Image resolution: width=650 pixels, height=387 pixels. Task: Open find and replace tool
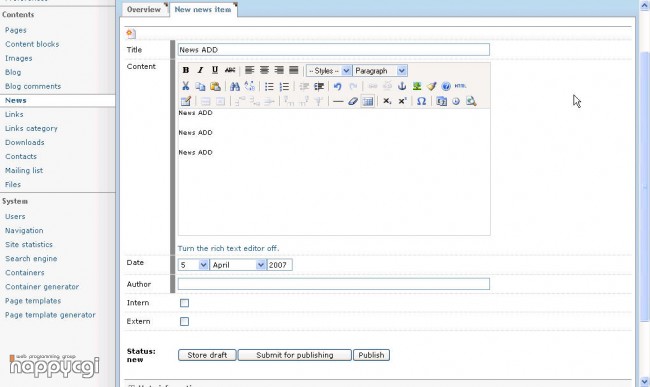tap(250, 86)
